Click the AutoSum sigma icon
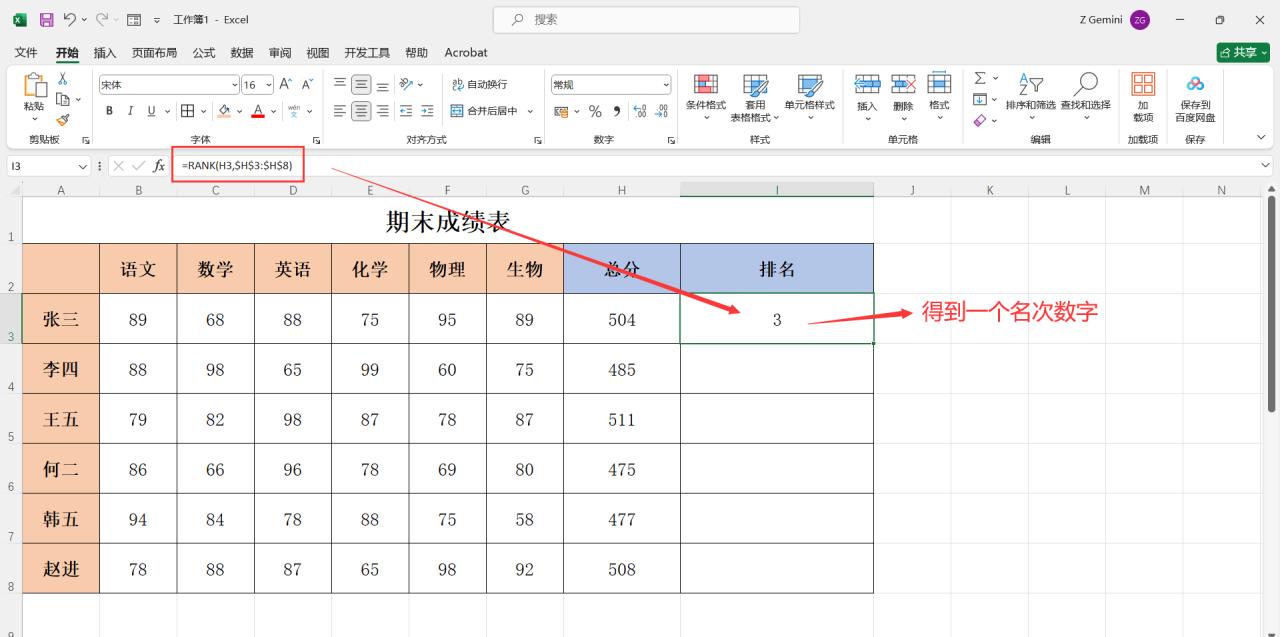 (x=980, y=78)
